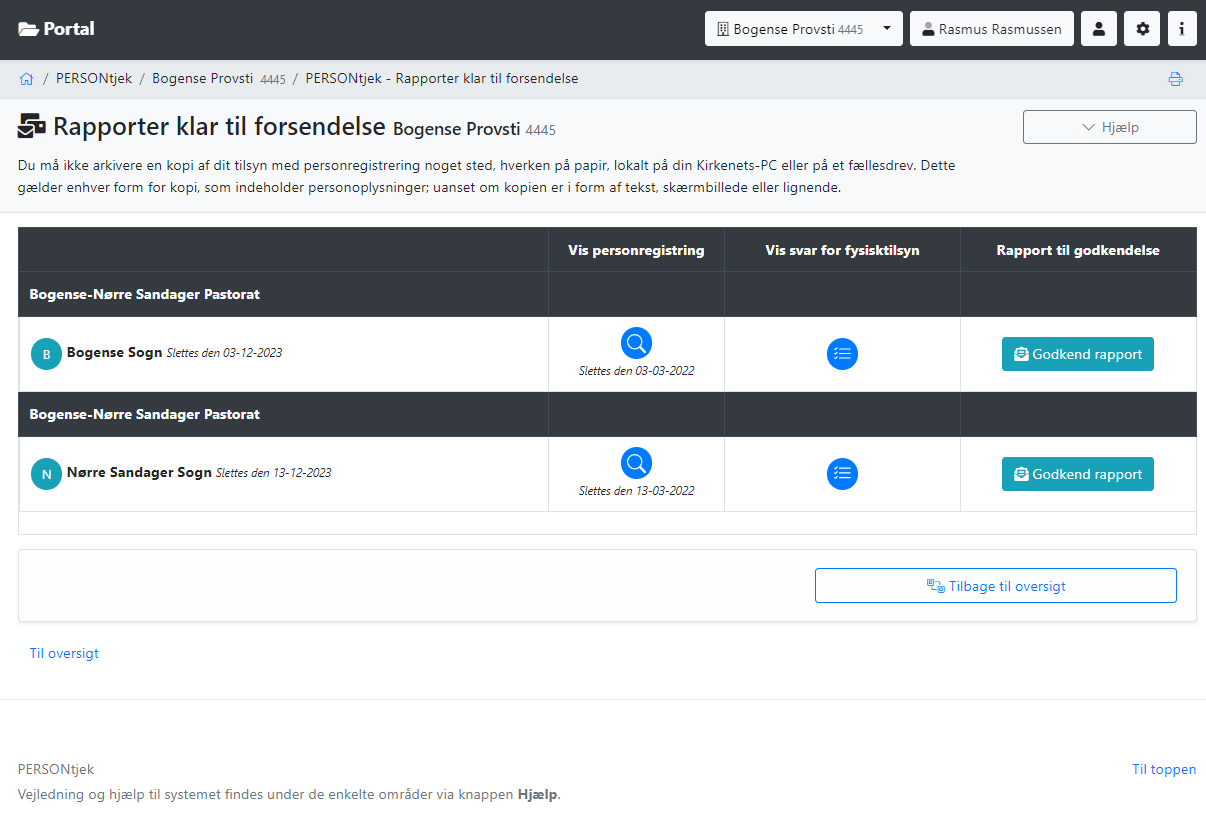The height and width of the screenshot is (830, 1206).
Task: Click the PERSONtjek footer text
Action: [x=56, y=769]
